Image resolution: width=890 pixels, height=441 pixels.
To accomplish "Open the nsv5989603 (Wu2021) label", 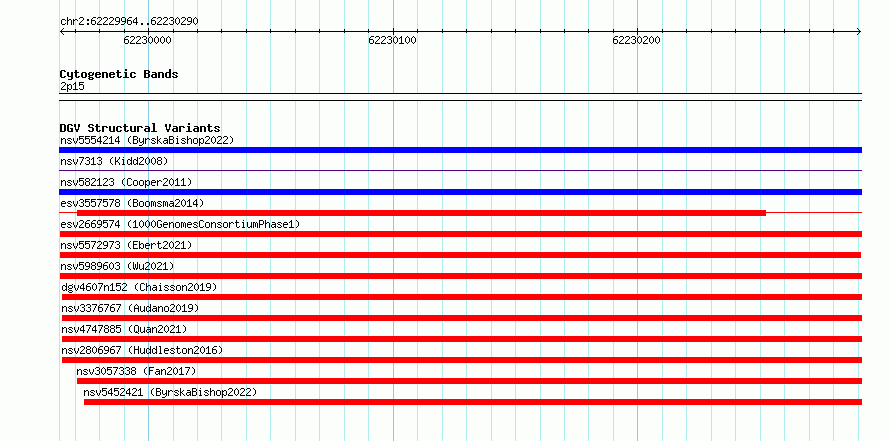I will [117, 266].
